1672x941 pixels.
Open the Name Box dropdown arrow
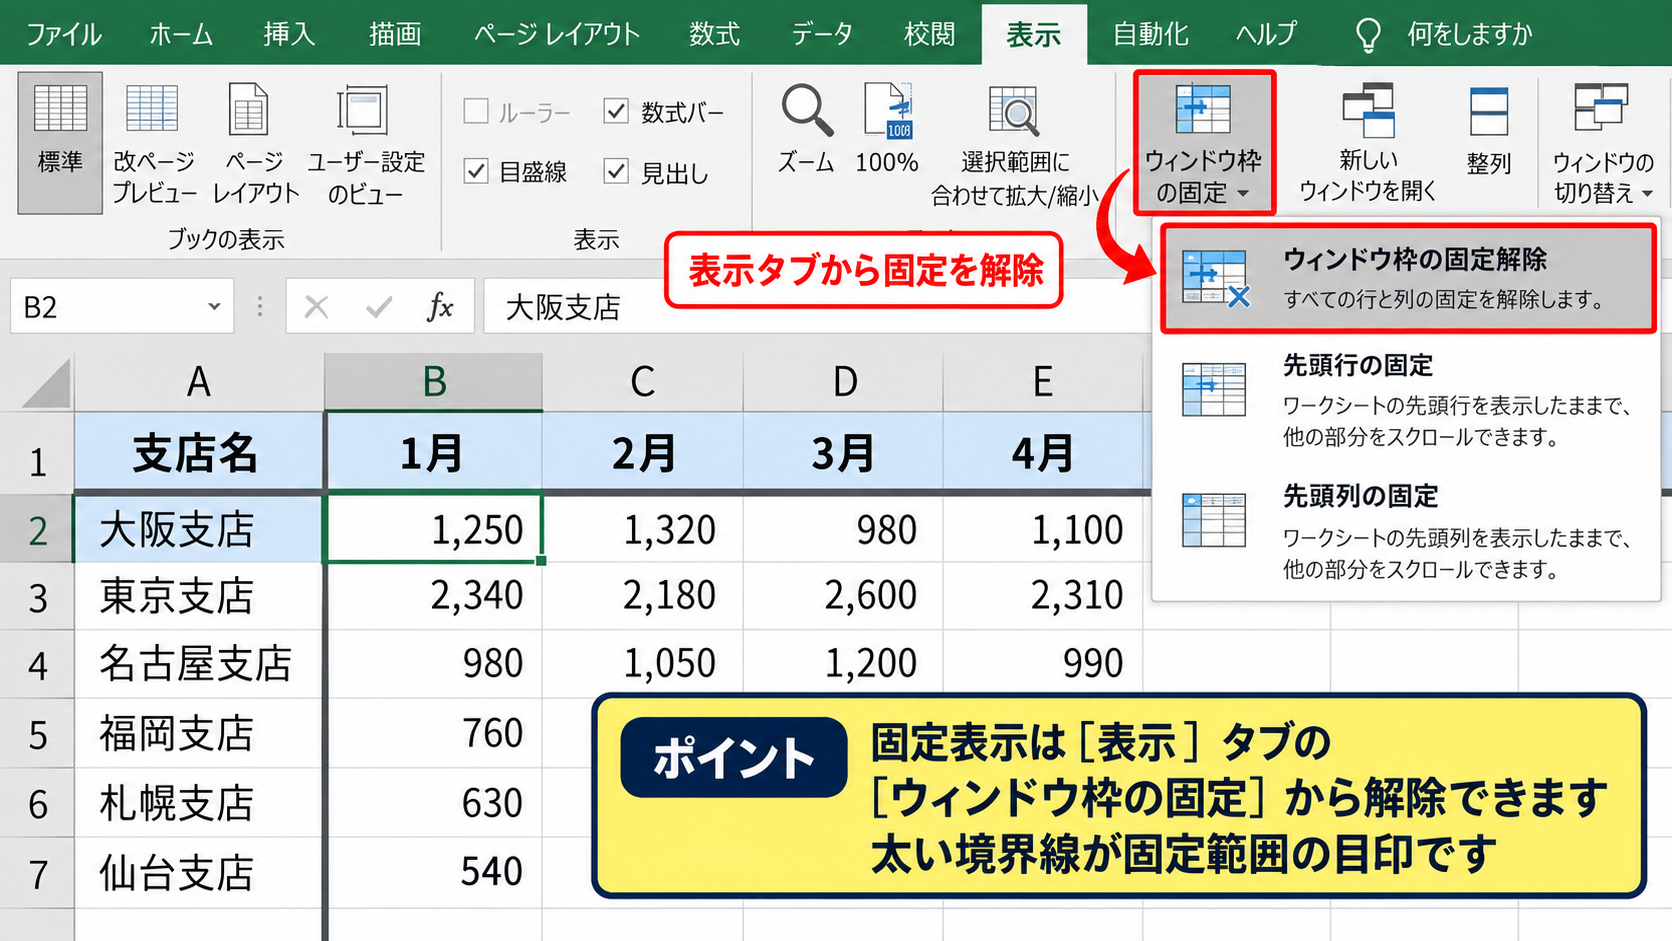pyautogui.click(x=213, y=306)
